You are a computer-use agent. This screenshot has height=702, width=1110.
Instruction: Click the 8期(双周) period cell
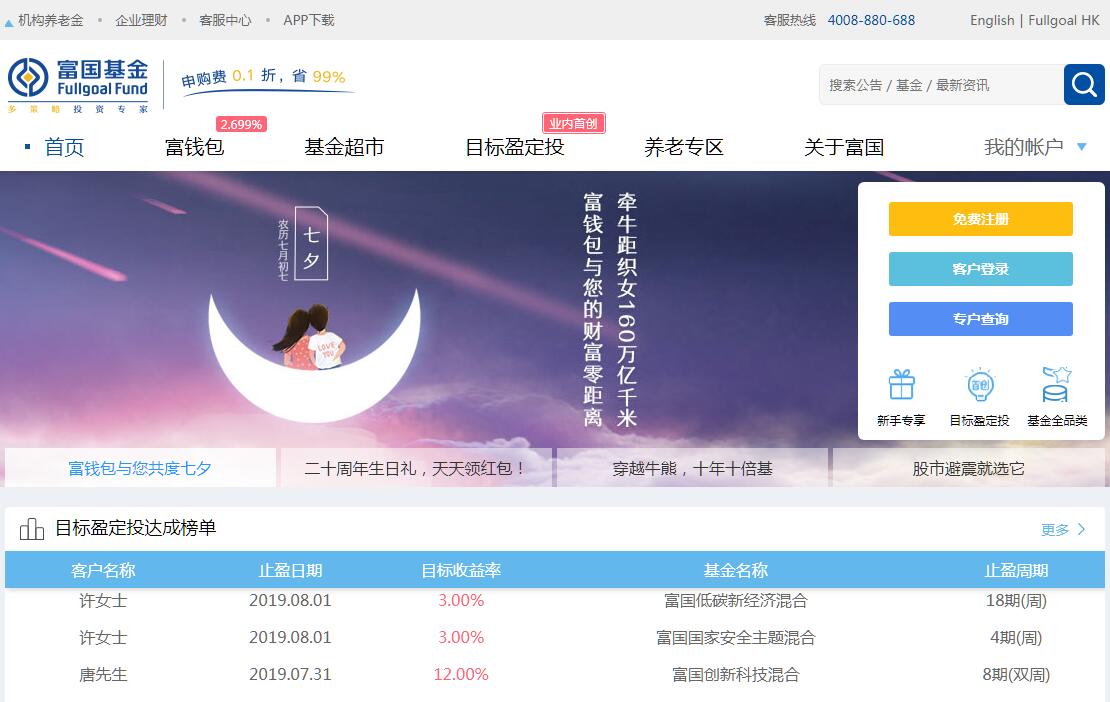(x=1016, y=674)
